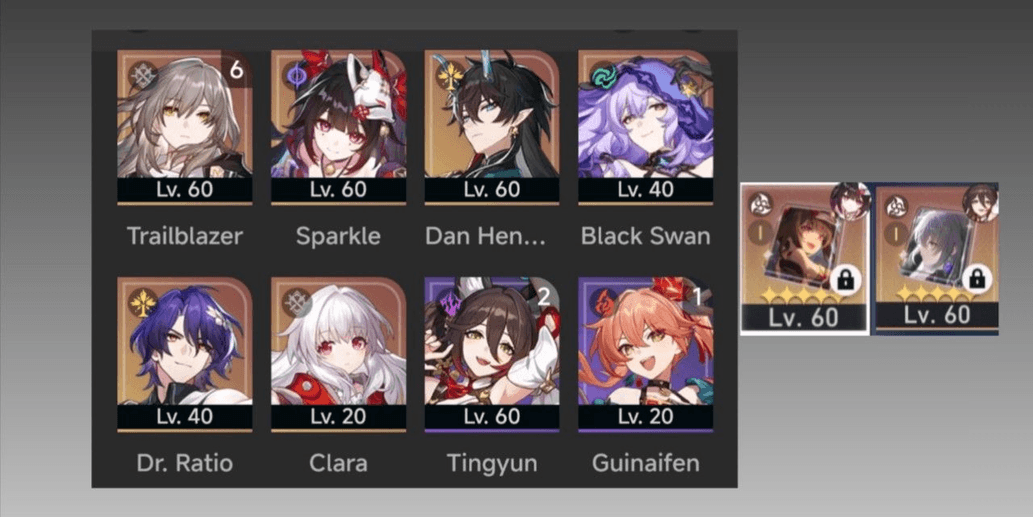
Task: Click Guinaifen's Fire element icon
Action: click(x=604, y=304)
